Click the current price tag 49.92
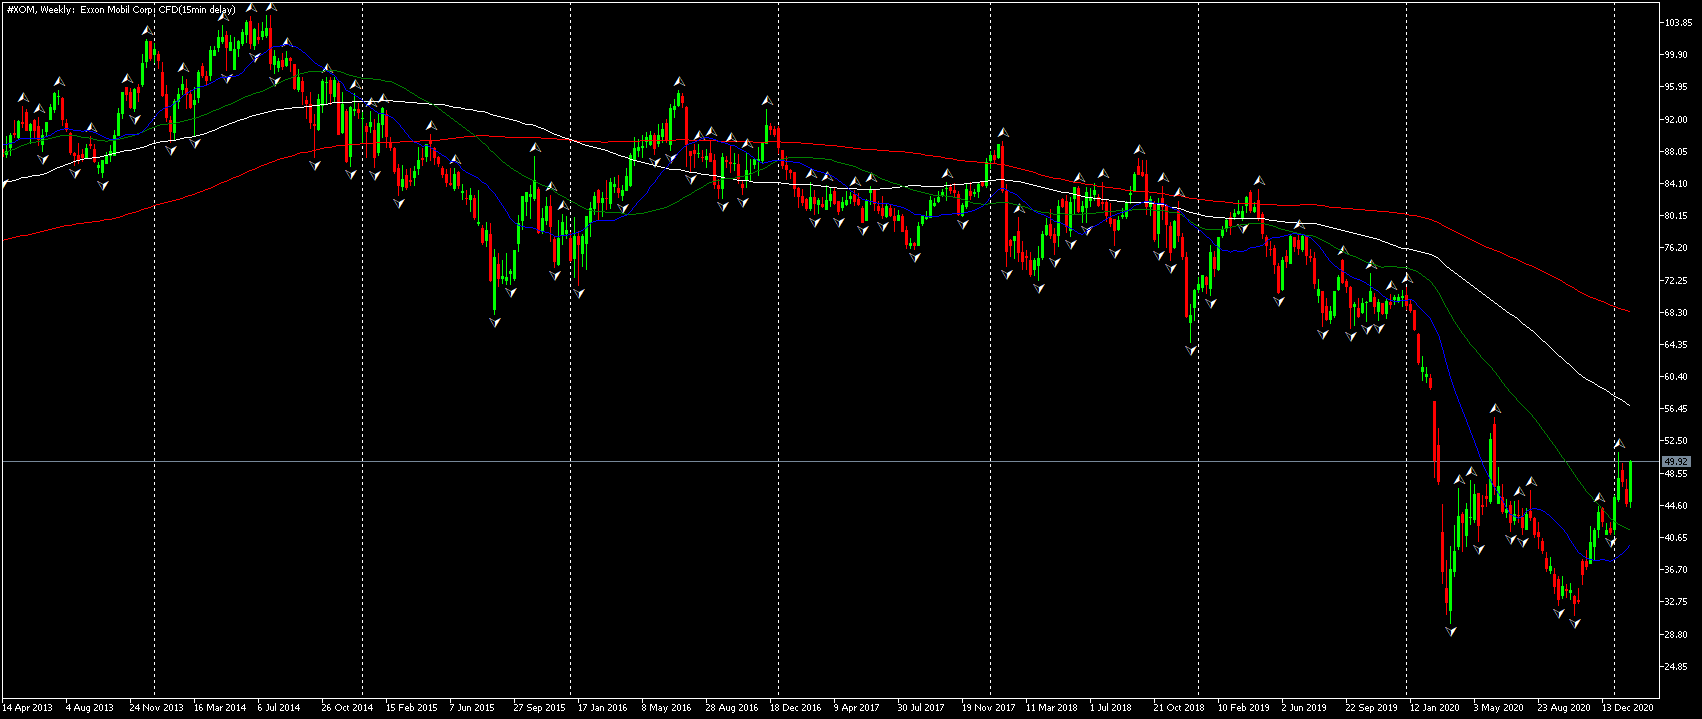Screen dimensions: 1702x719 (1676, 461)
